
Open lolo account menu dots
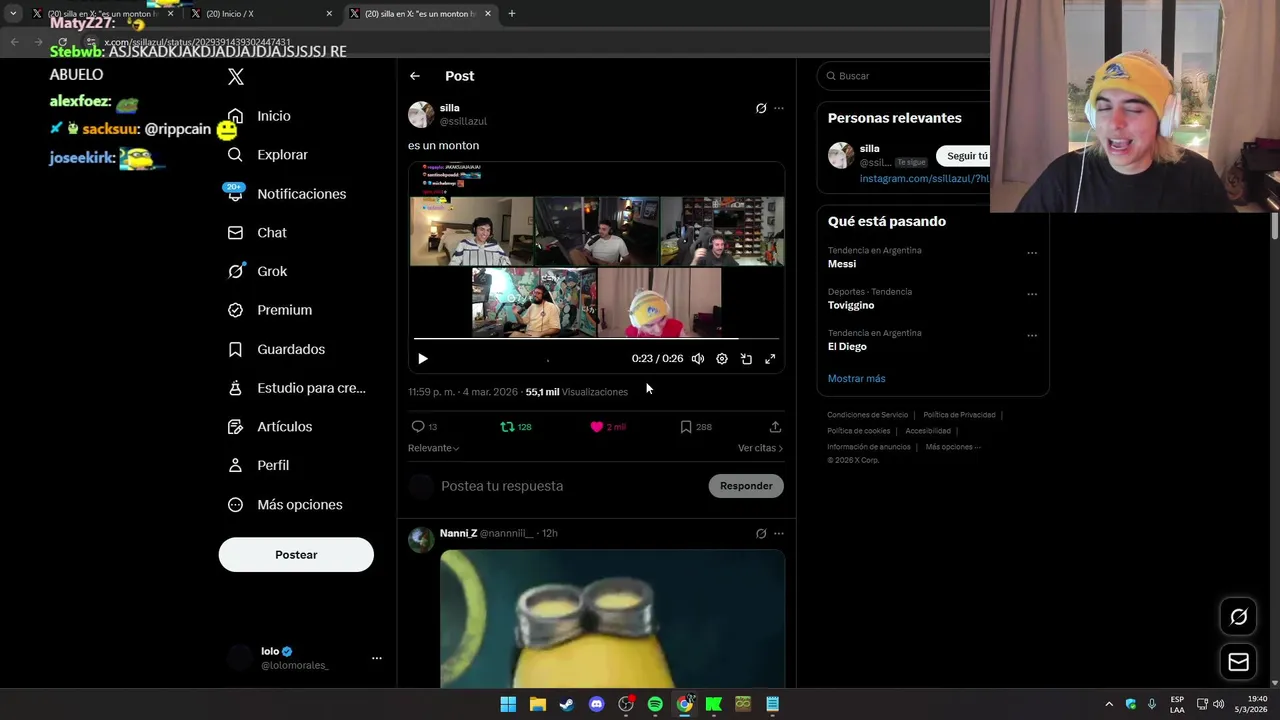click(377, 658)
